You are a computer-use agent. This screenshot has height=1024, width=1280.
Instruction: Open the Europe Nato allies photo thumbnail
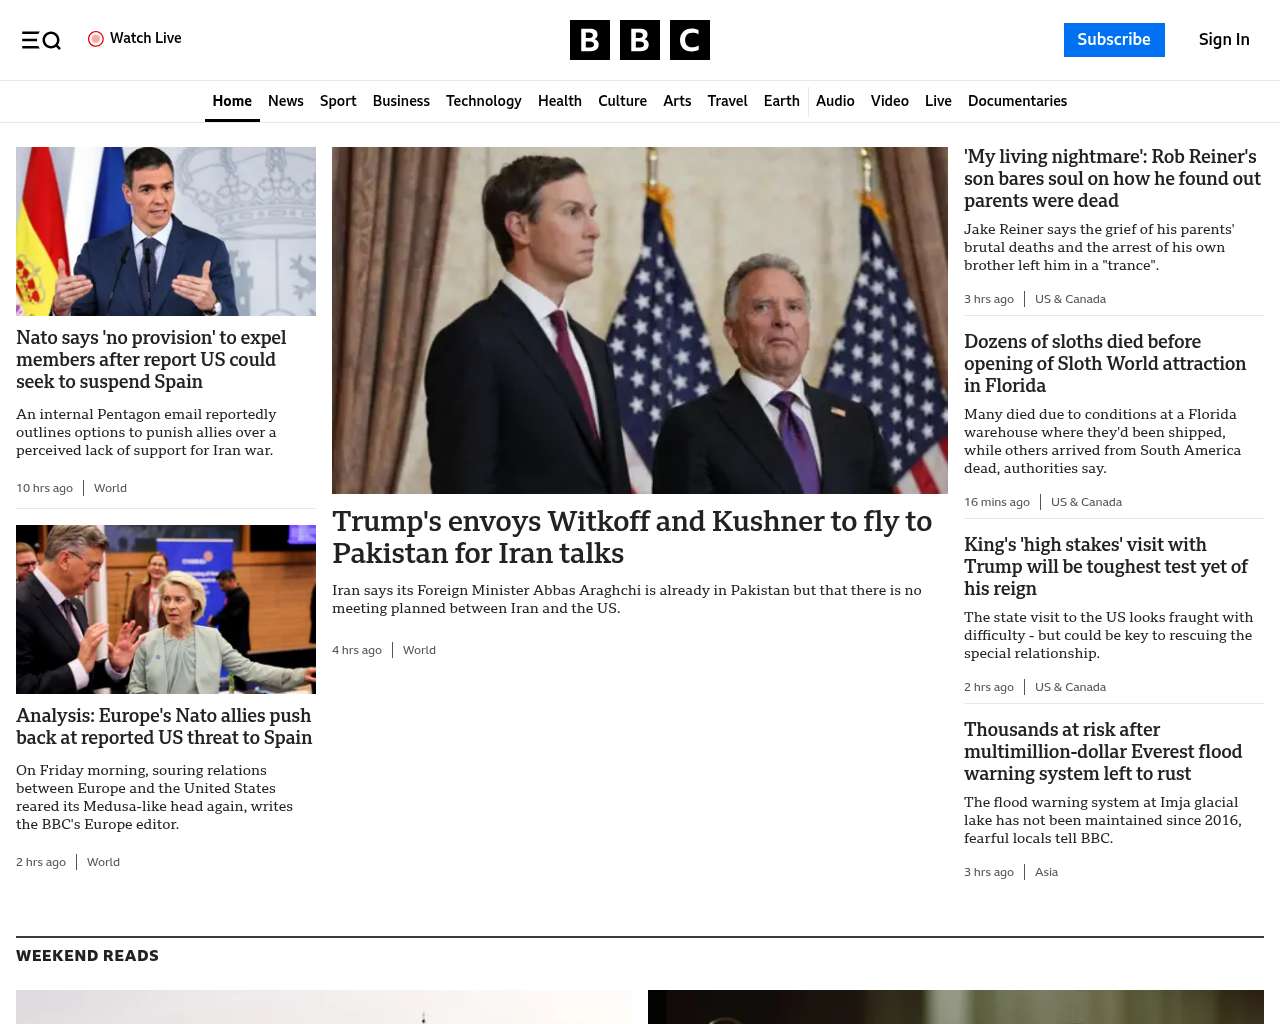pos(166,609)
